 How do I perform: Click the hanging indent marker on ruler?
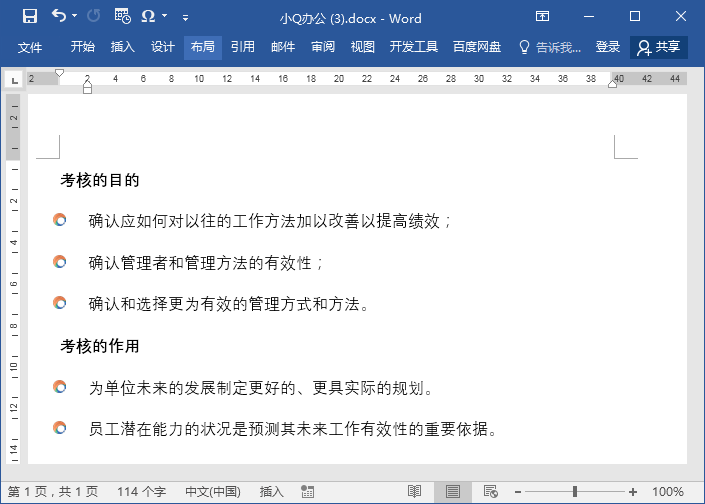(x=87, y=84)
